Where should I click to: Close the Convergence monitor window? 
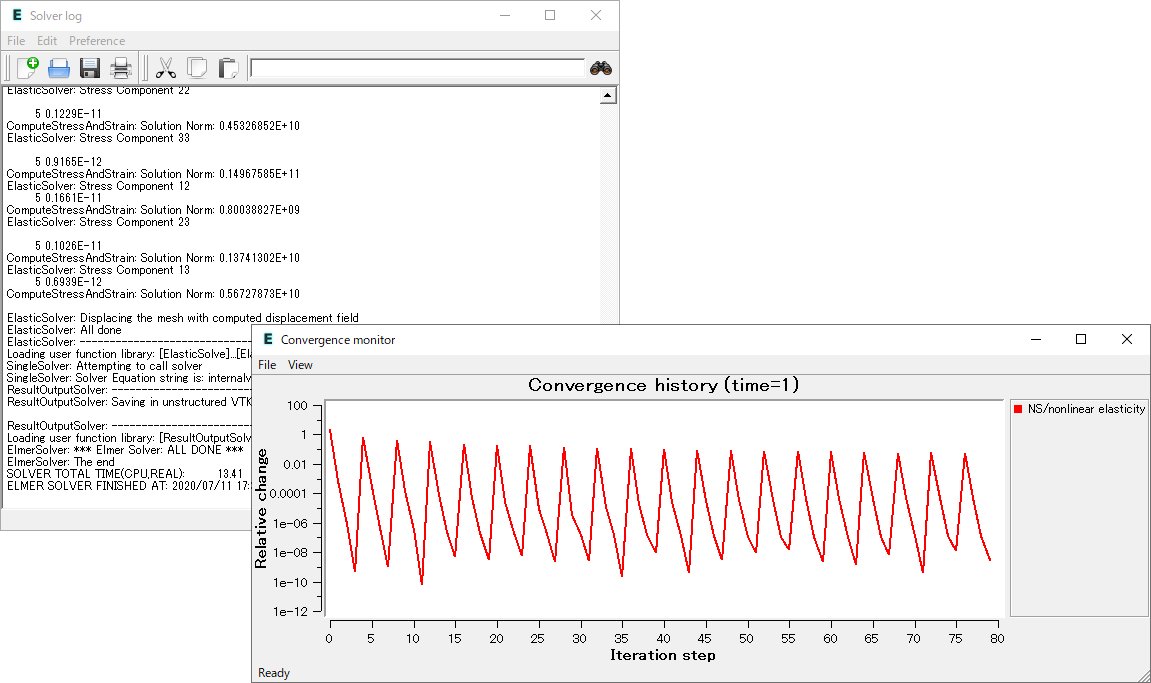tap(1127, 339)
